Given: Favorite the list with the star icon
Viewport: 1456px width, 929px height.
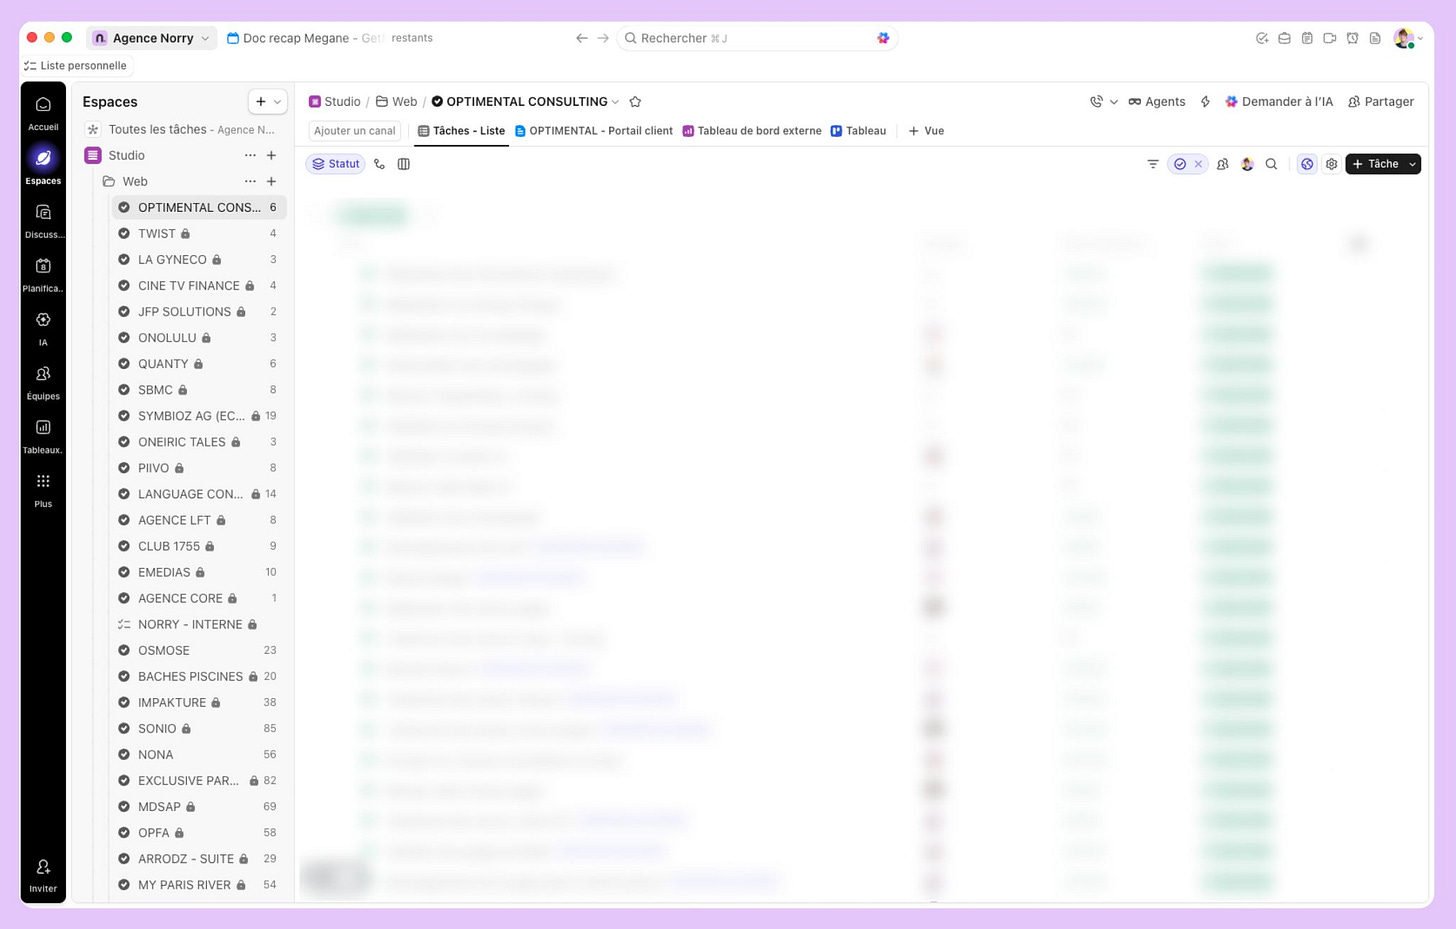Looking at the screenshot, I should (635, 102).
